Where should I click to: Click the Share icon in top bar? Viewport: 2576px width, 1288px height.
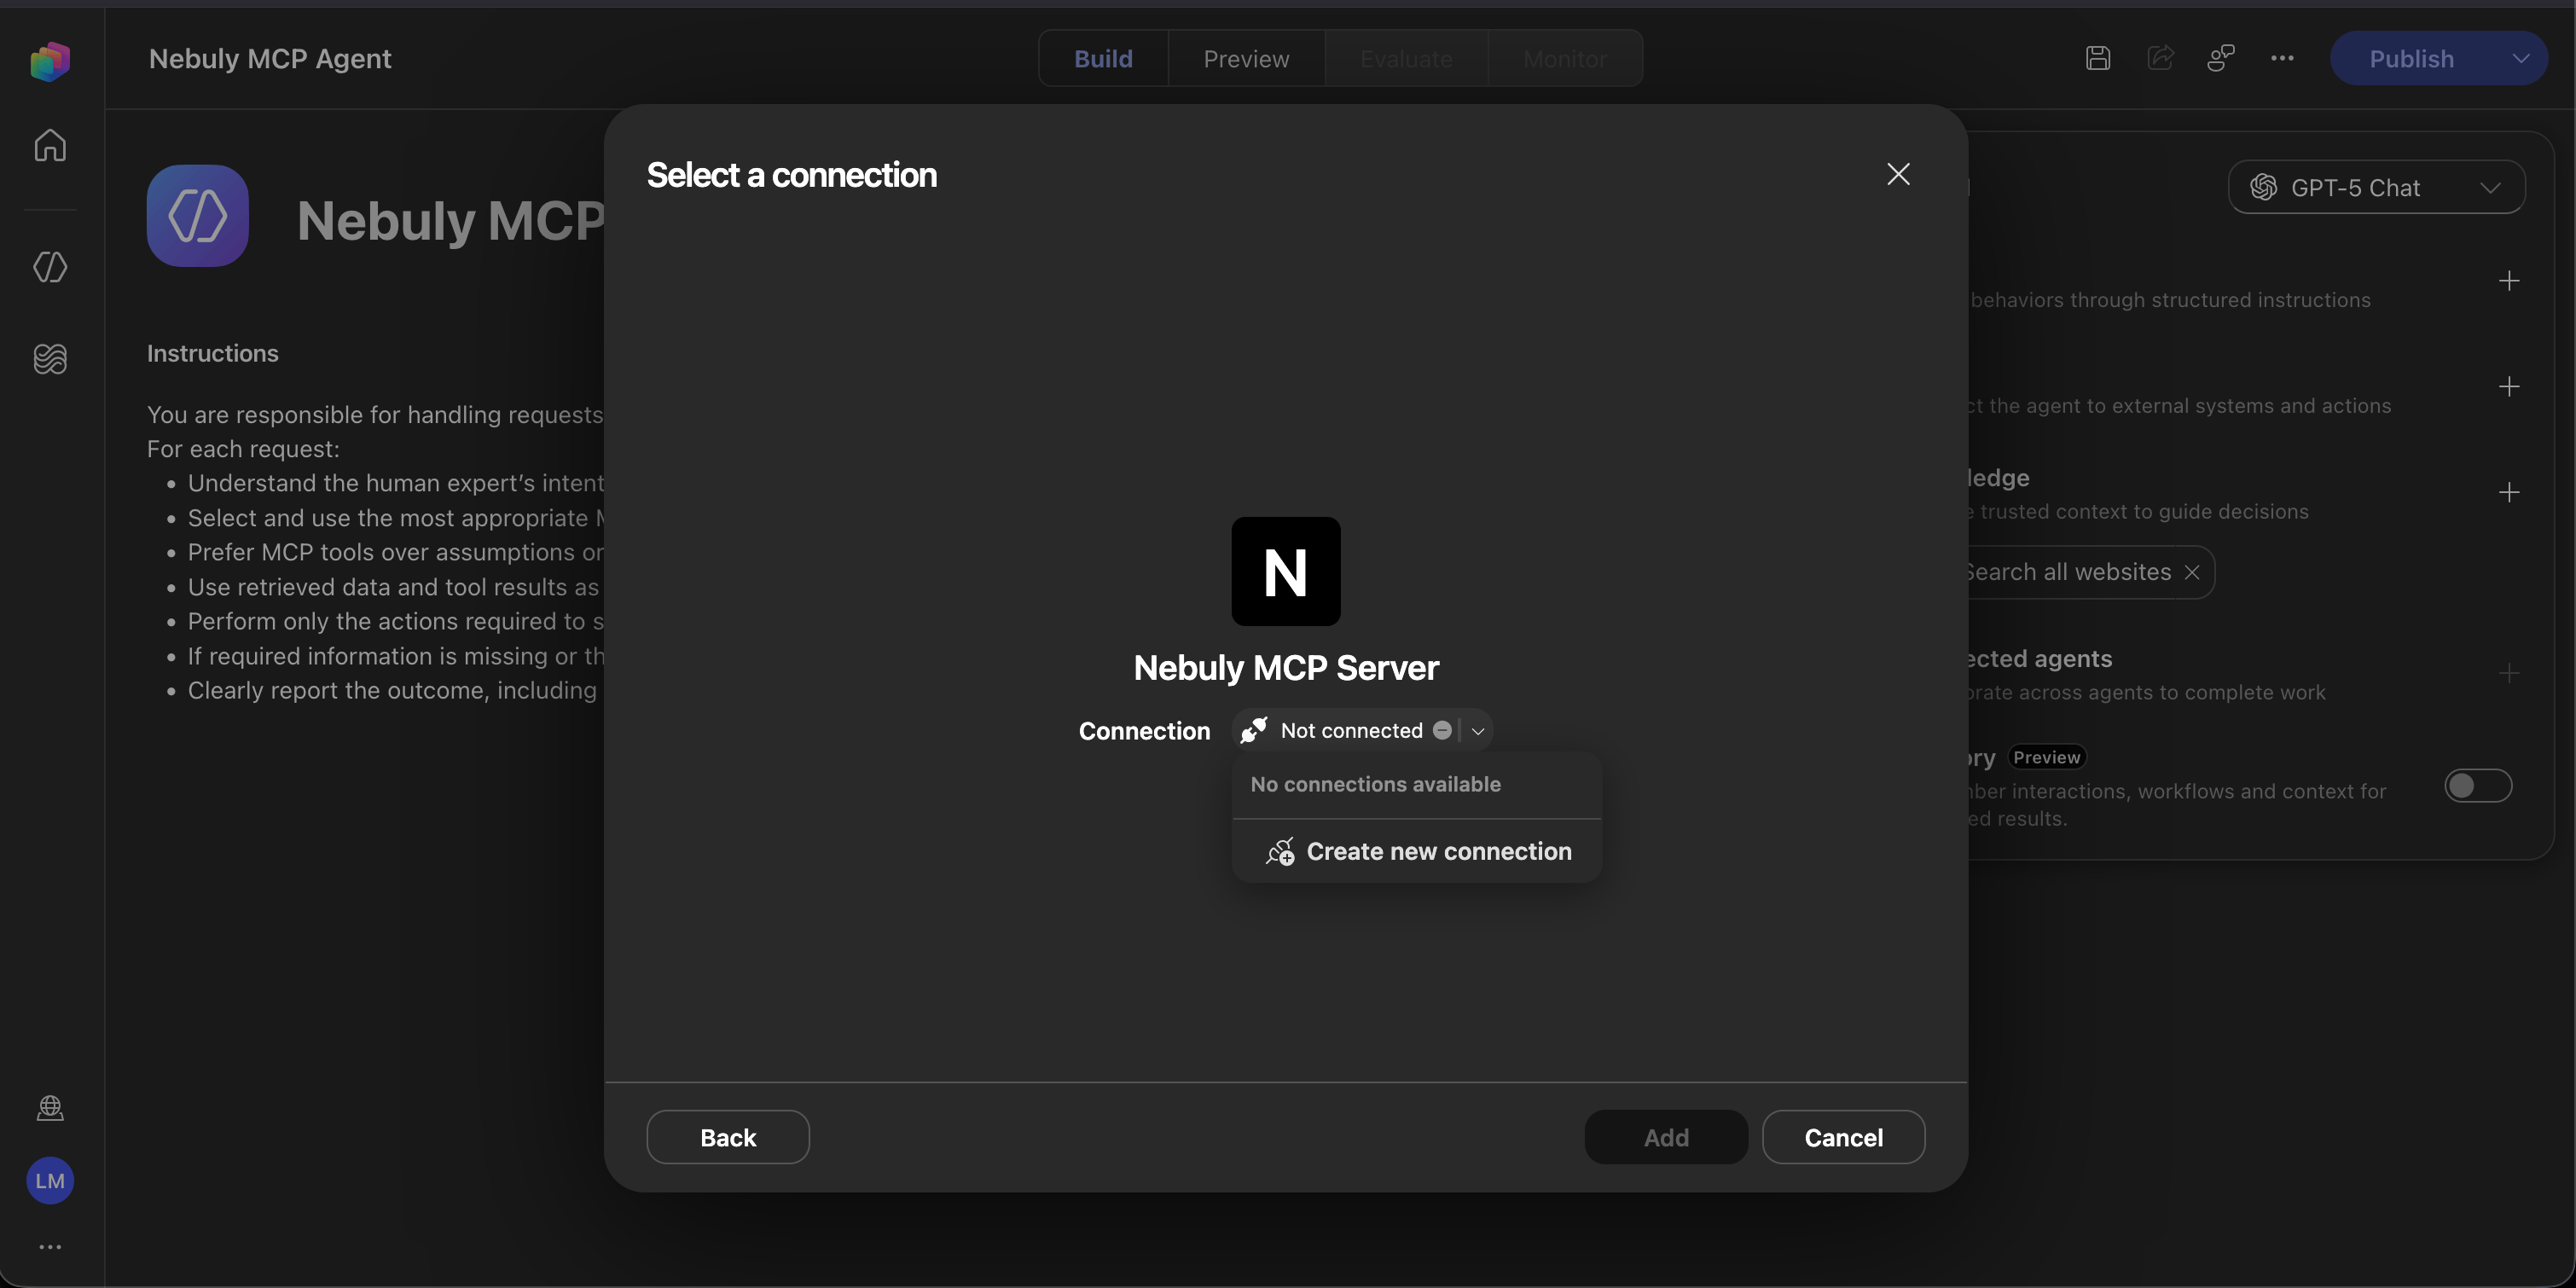click(x=2160, y=58)
